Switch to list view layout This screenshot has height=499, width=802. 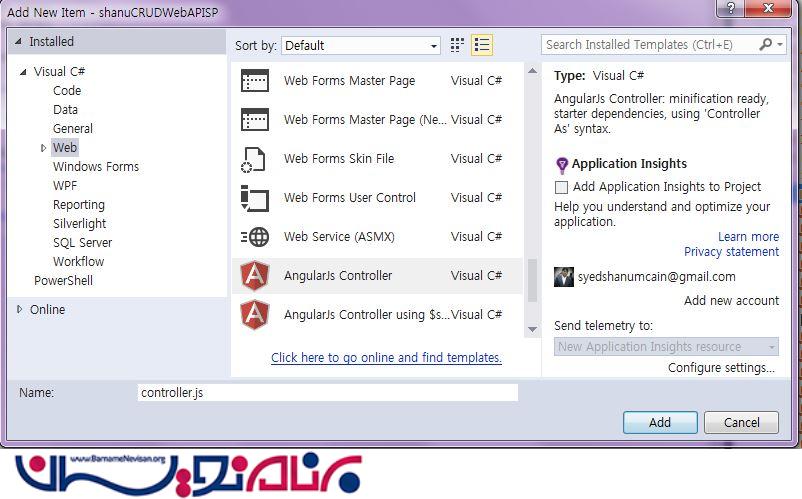coord(482,45)
